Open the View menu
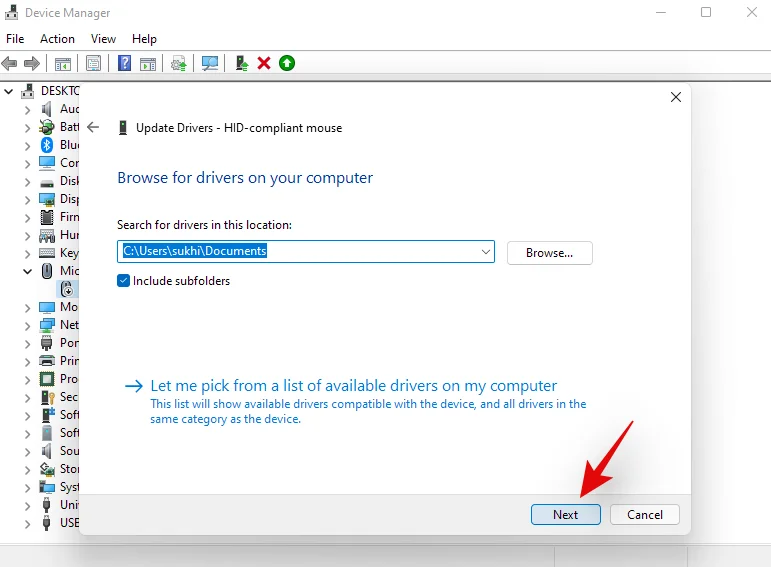The image size is (771, 567). (103, 39)
